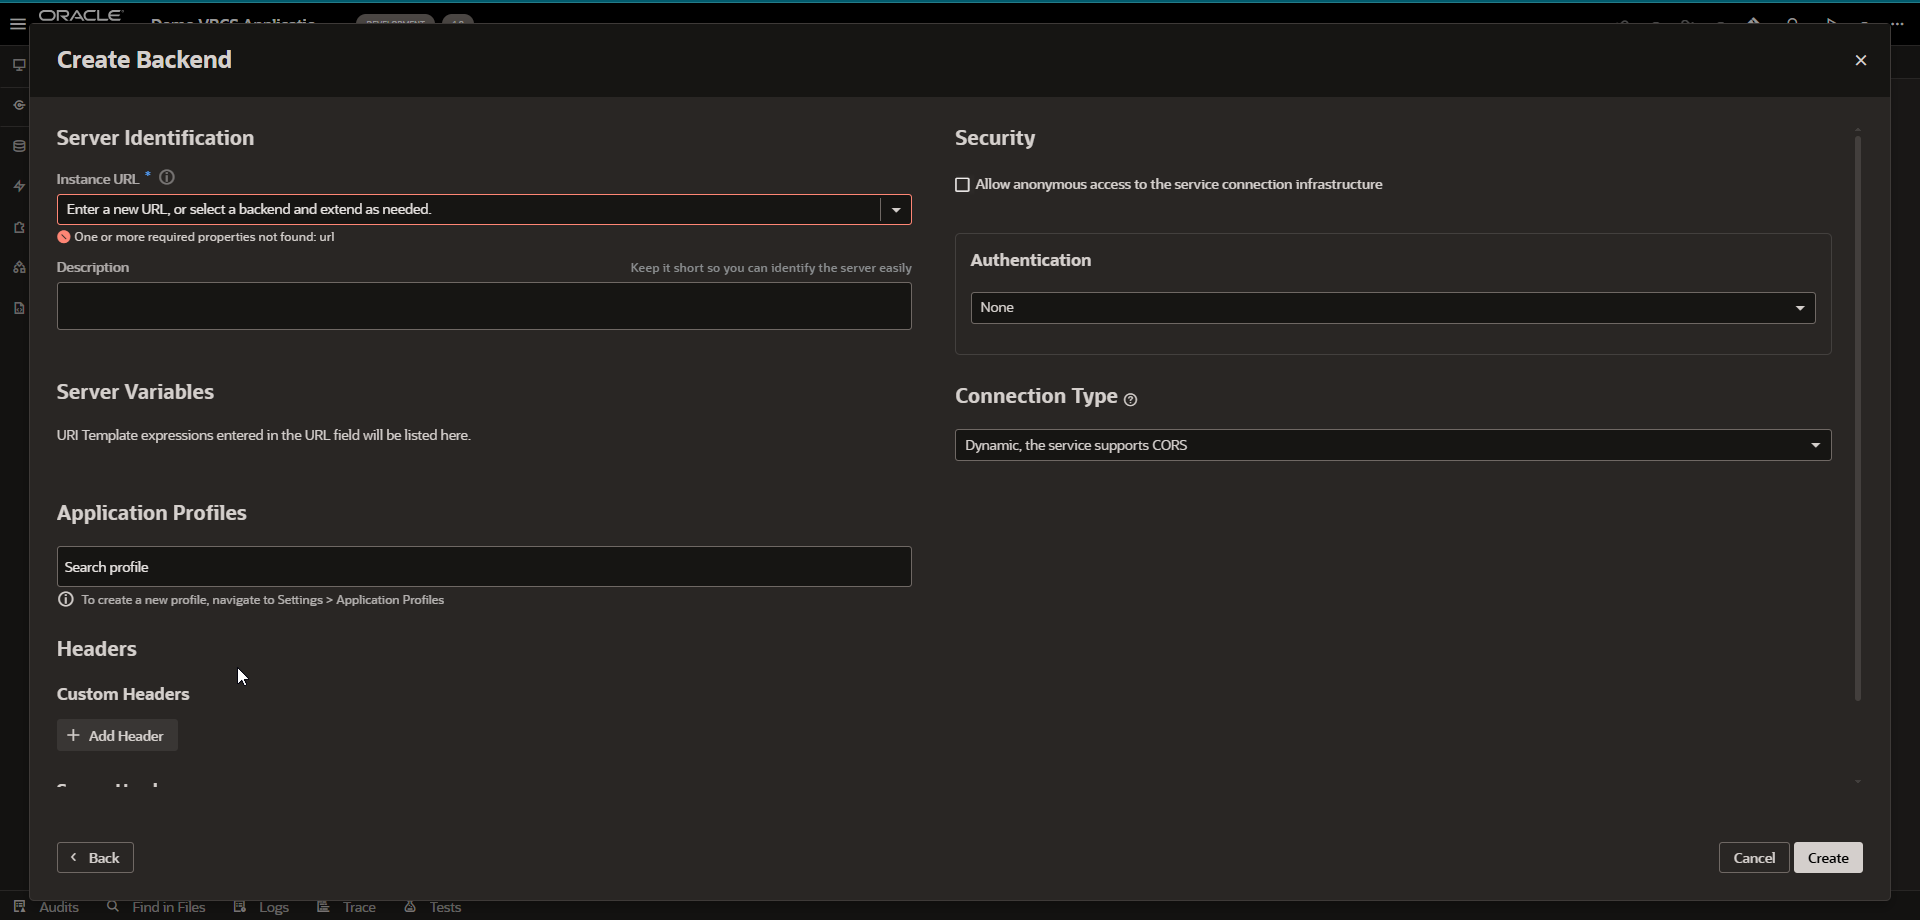Click 'To create a new profile' hint text
This screenshot has width=1920, height=920.
[x=263, y=600]
